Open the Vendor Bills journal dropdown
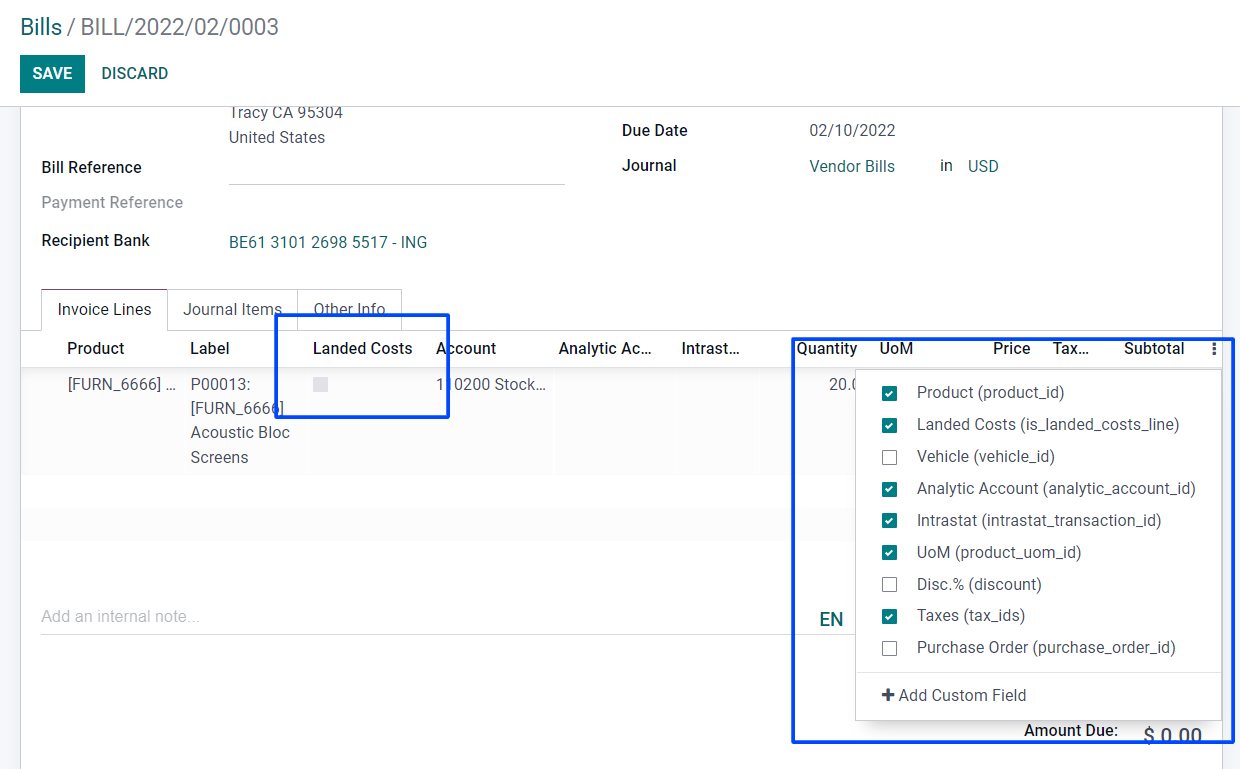The height and width of the screenshot is (769, 1240). pyautogui.click(x=852, y=167)
